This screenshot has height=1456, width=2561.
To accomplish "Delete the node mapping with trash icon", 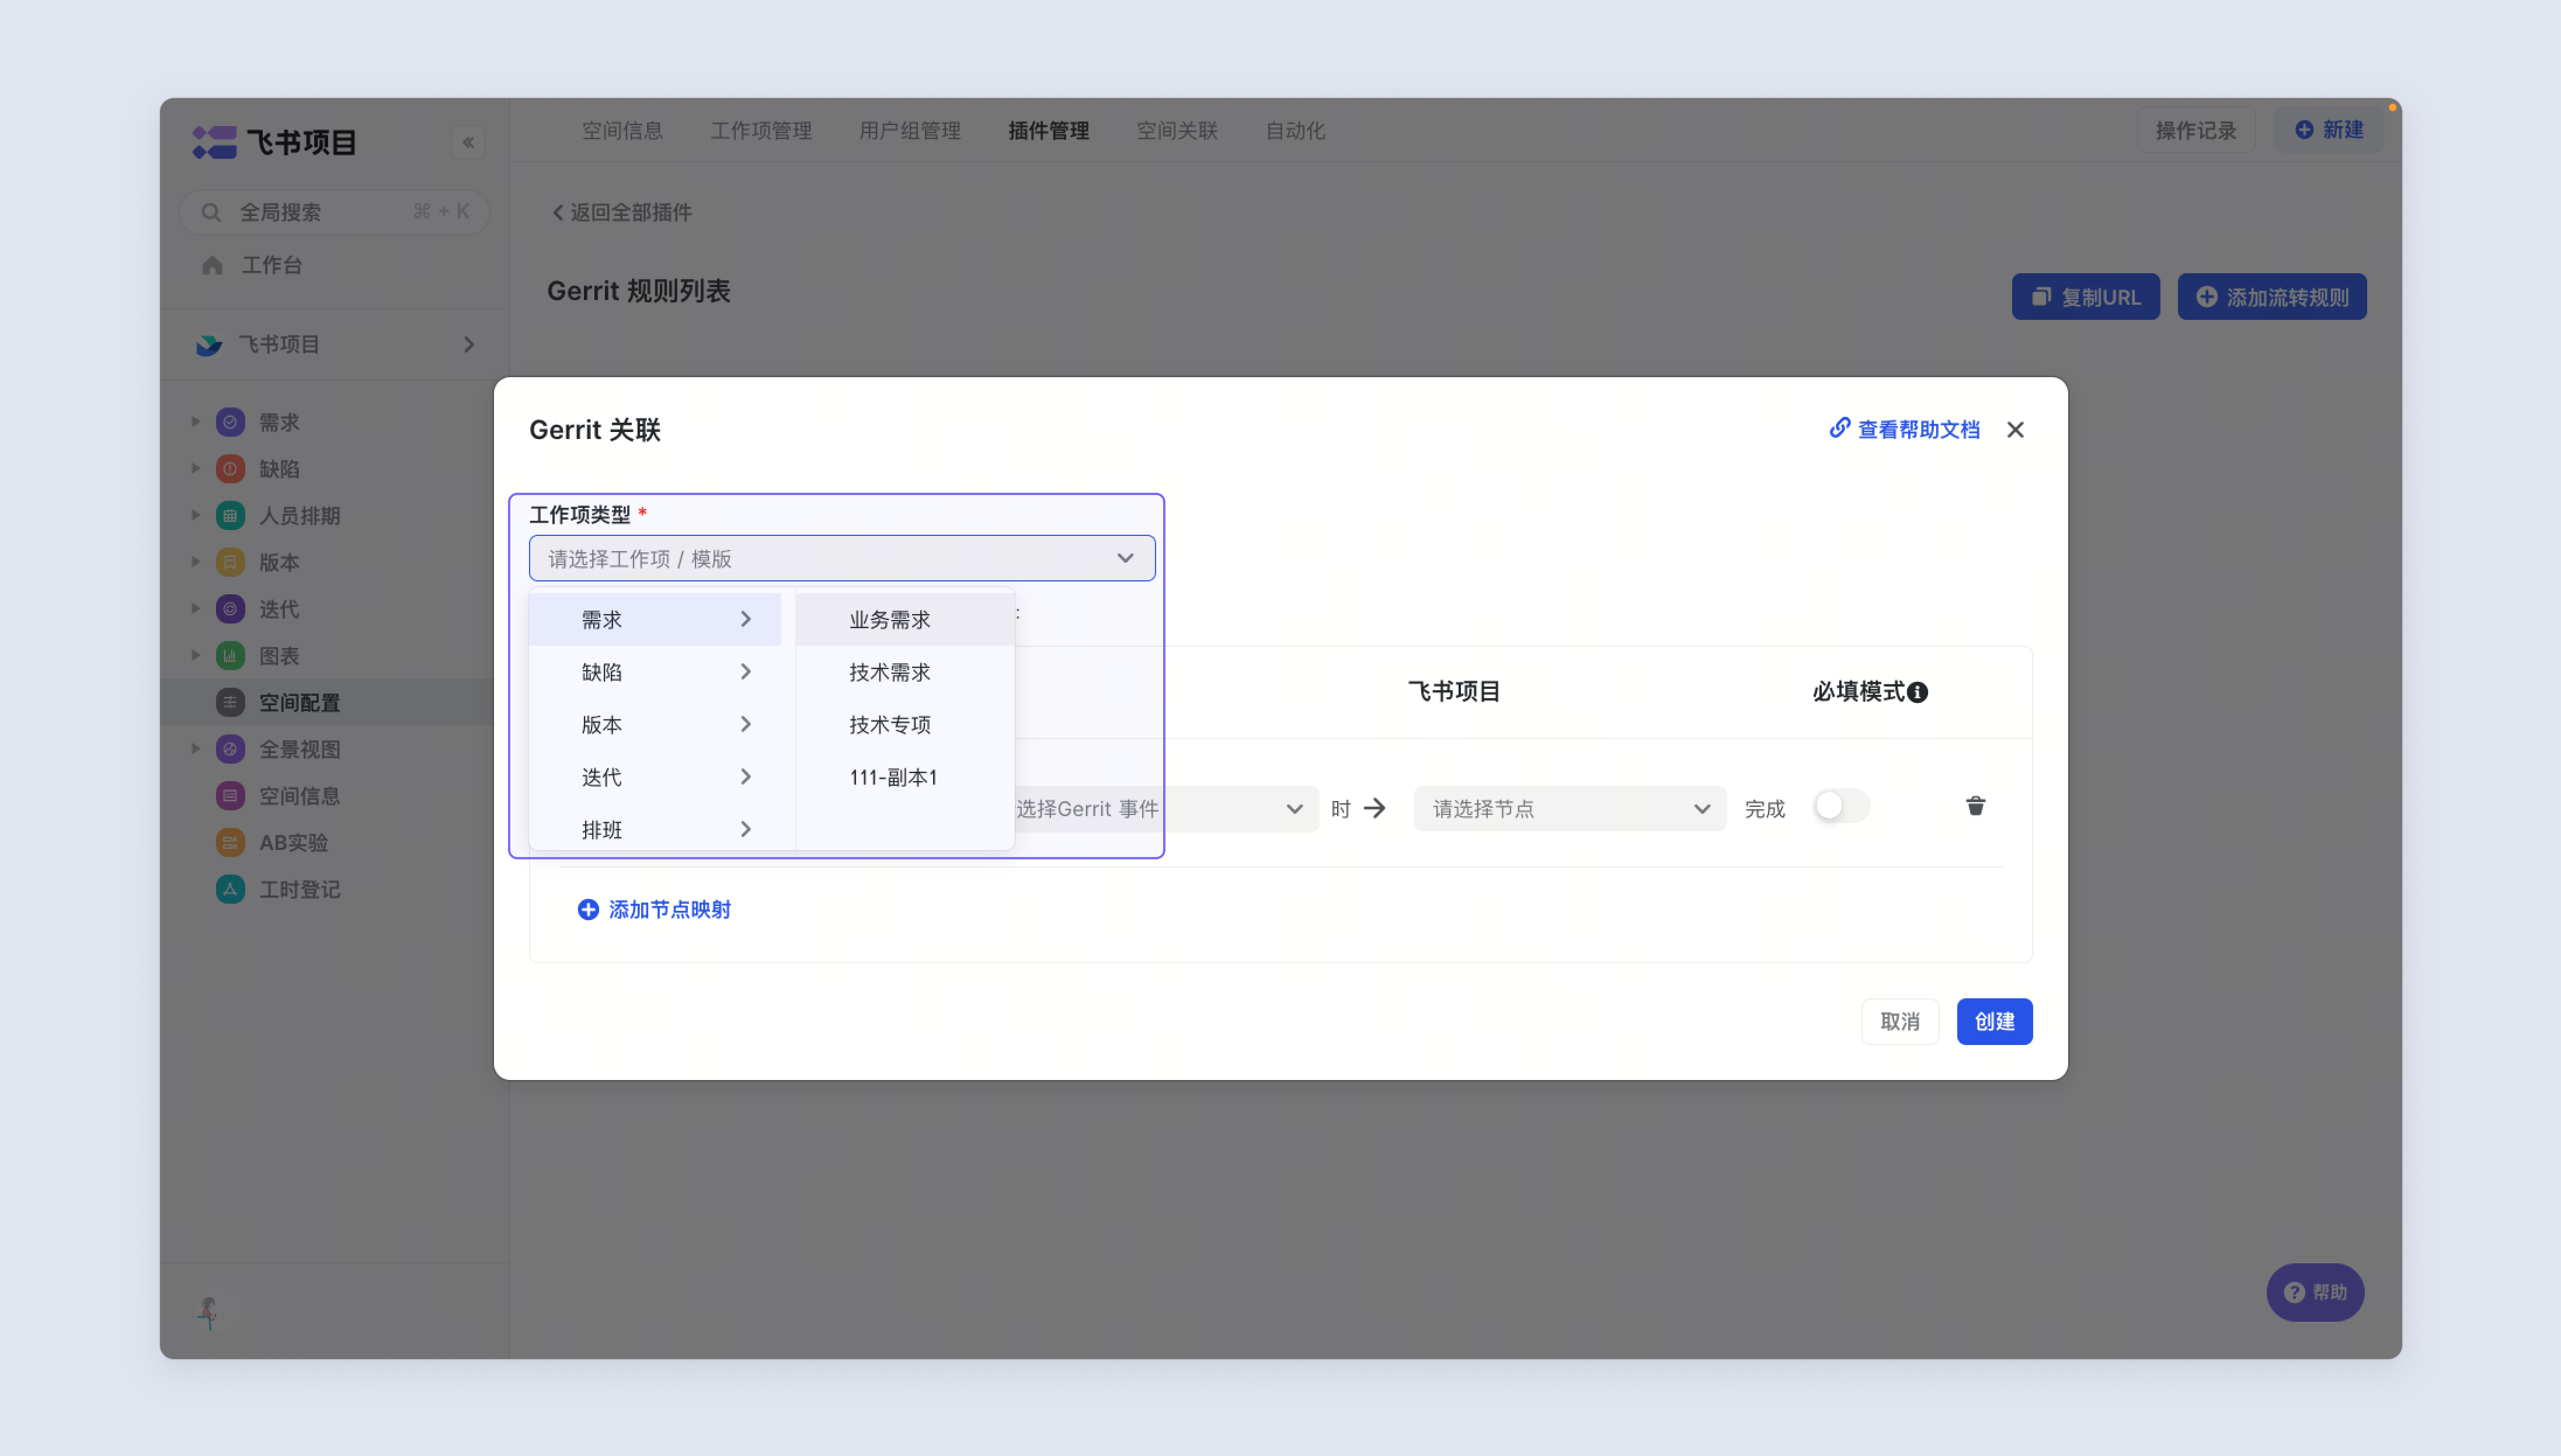I will (x=1975, y=806).
